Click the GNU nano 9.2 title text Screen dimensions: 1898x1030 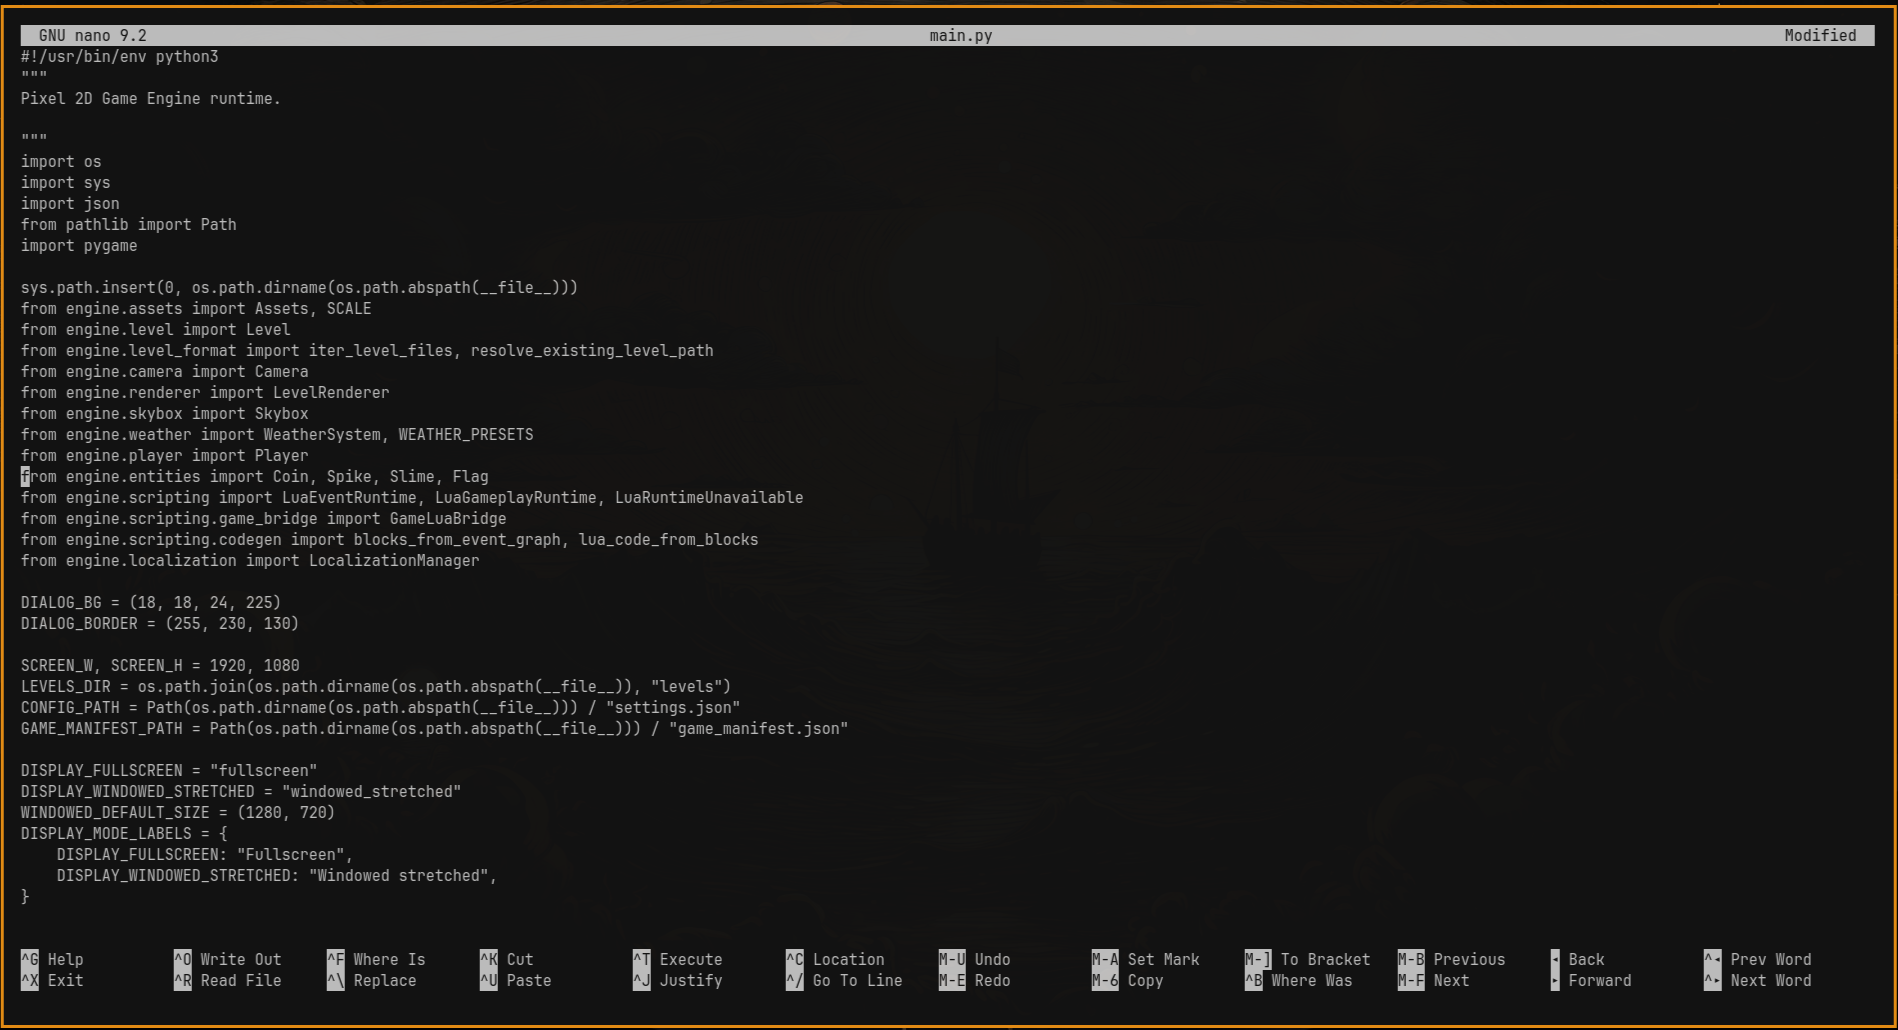point(93,36)
